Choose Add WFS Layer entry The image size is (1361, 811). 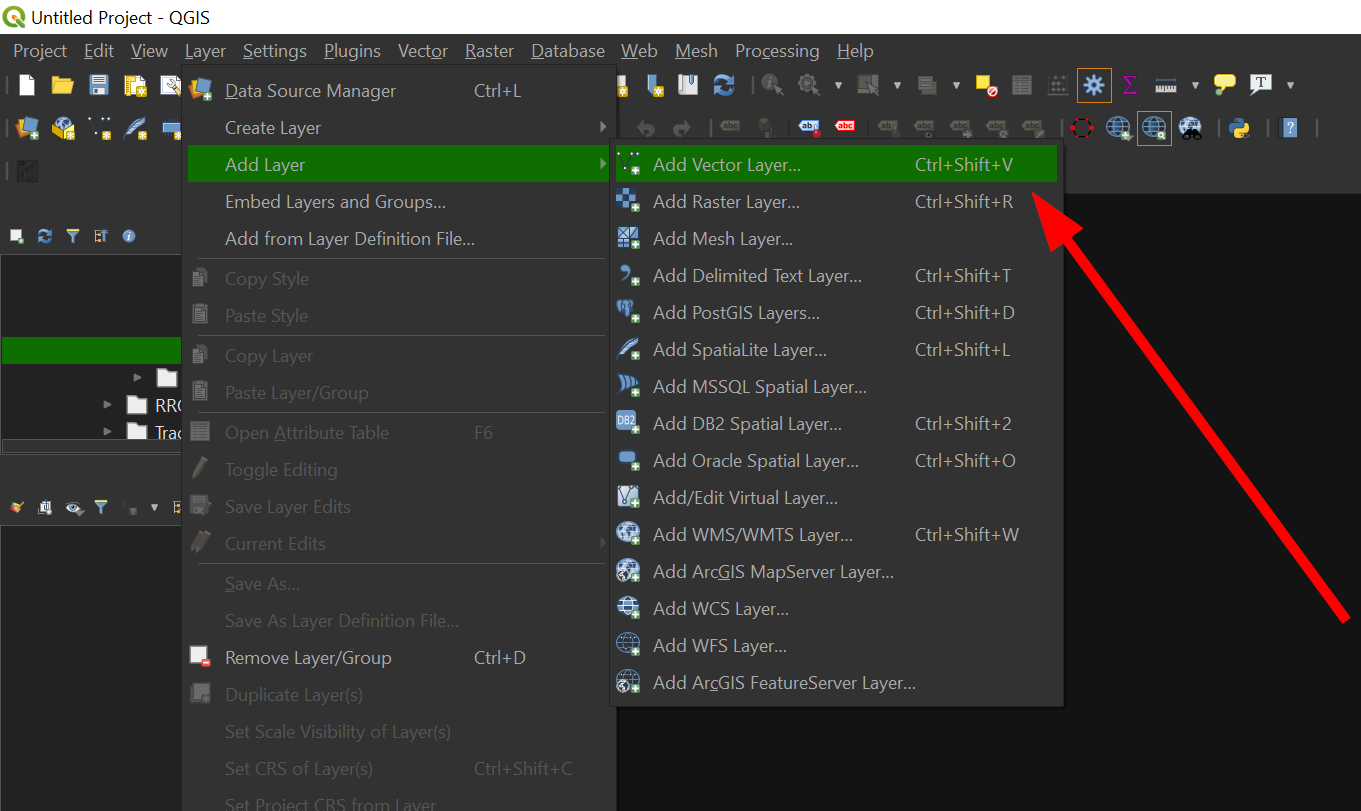coord(834,645)
